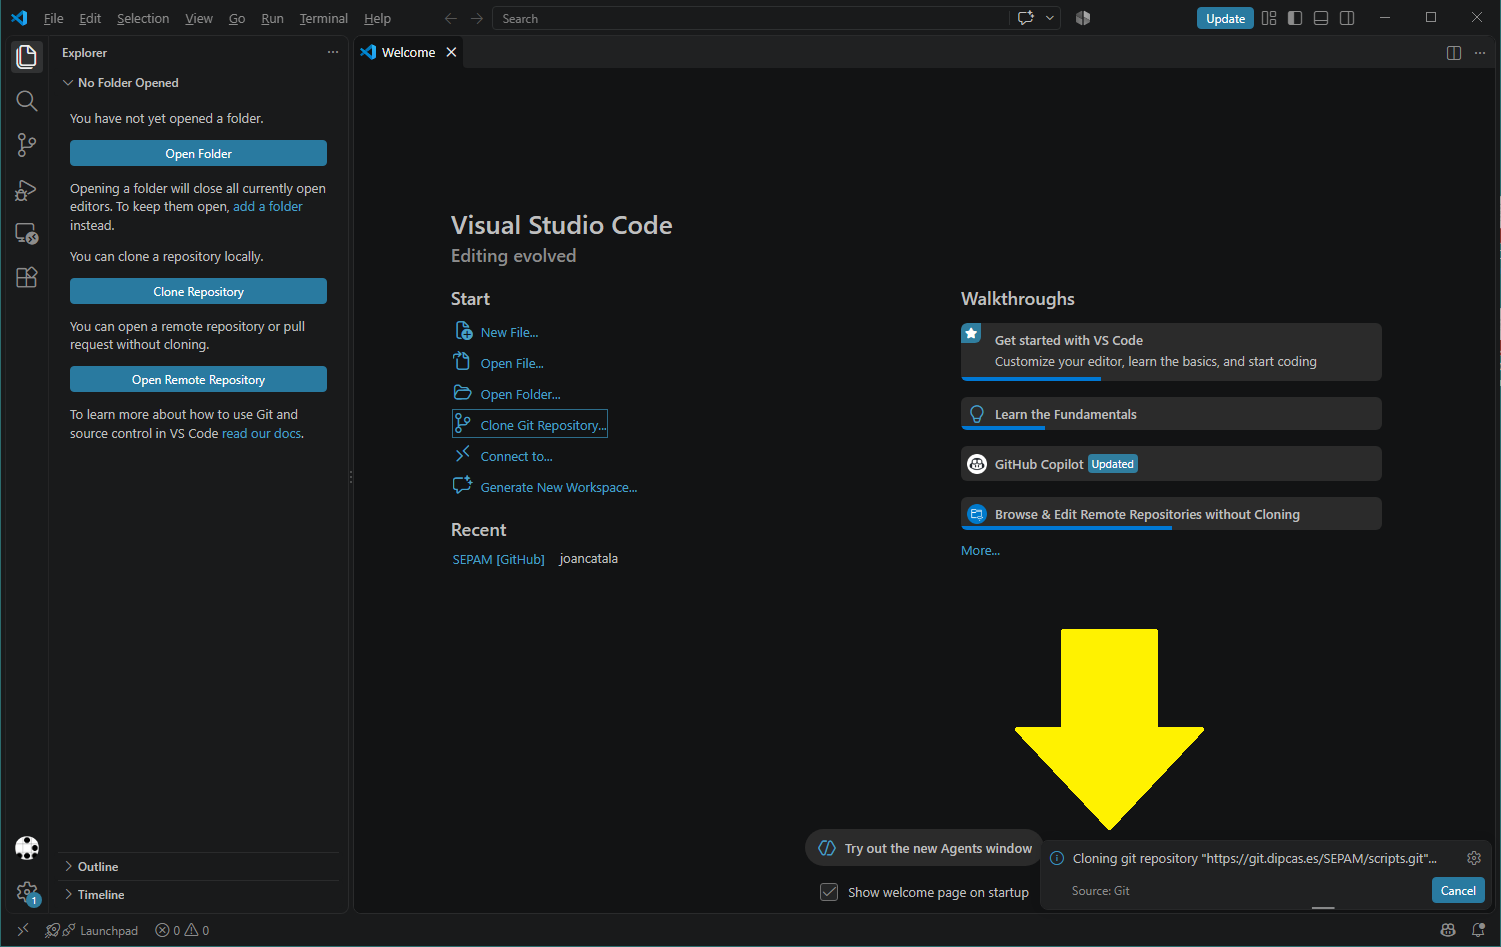
Task: Open Explorer's Views and More Actions ellipsis
Action: (x=333, y=52)
